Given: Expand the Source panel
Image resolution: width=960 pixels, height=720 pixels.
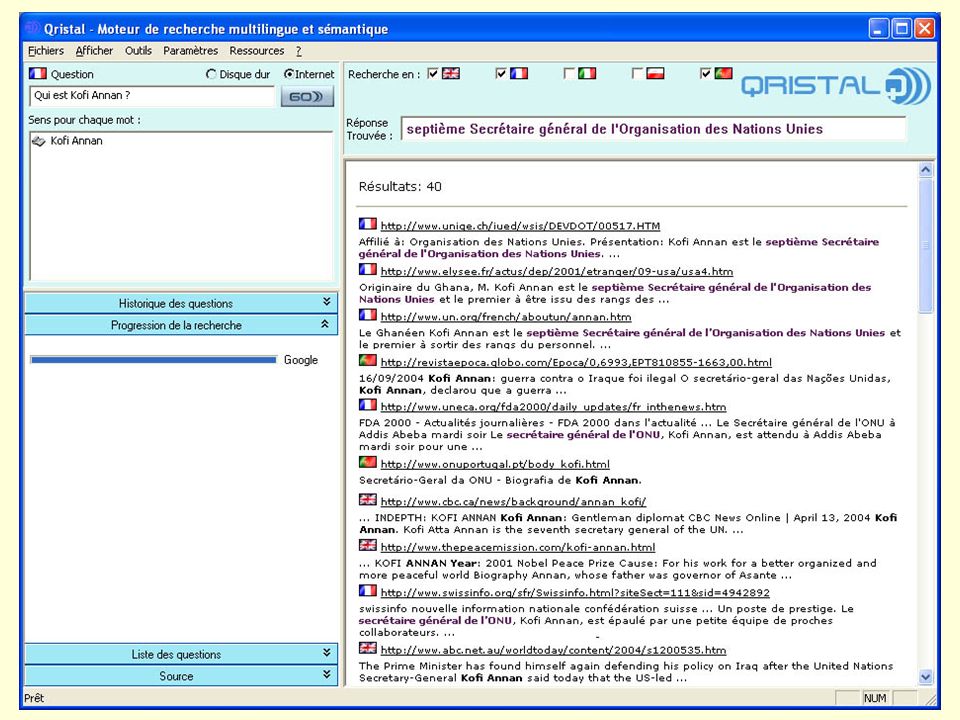Looking at the screenshot, I should (181, 676).
